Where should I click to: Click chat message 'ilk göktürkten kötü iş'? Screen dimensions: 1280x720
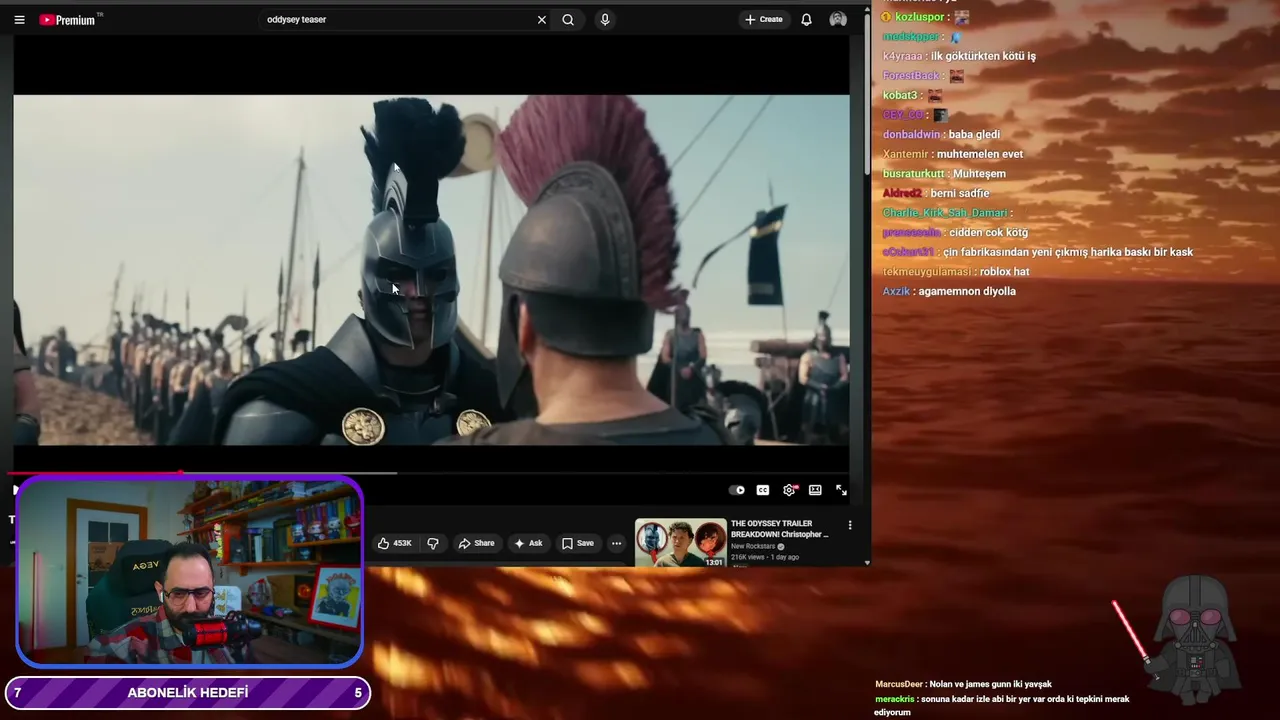coord(983,56)
